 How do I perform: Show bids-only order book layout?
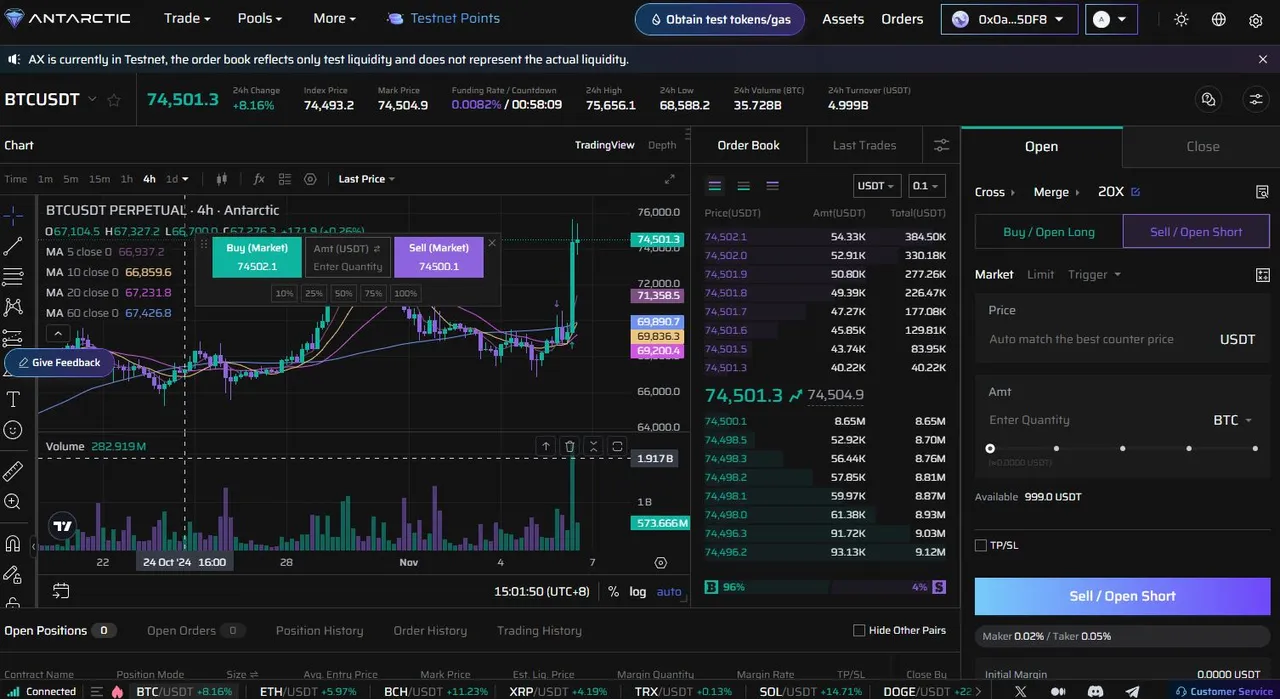point(743,186)
